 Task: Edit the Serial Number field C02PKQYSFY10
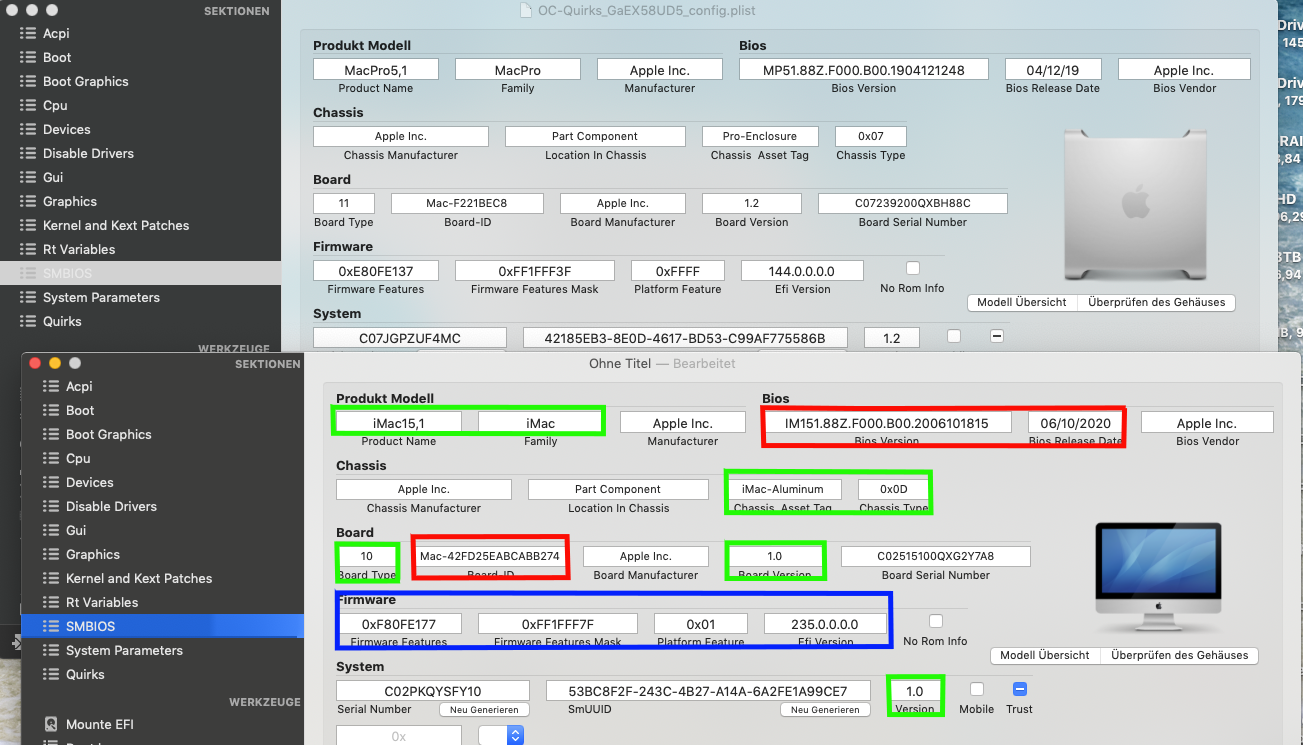point(433,691)
